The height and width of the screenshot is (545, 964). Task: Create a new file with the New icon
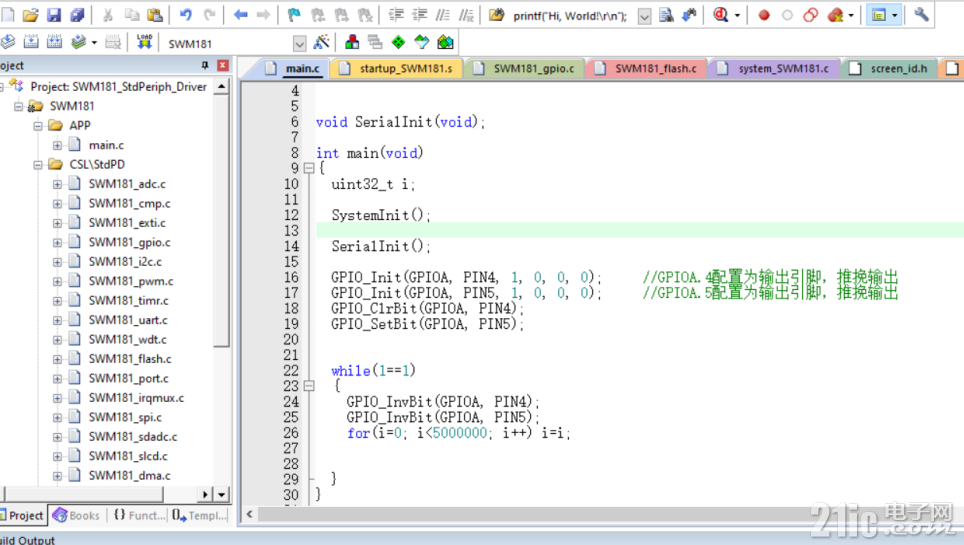[7, 15]
